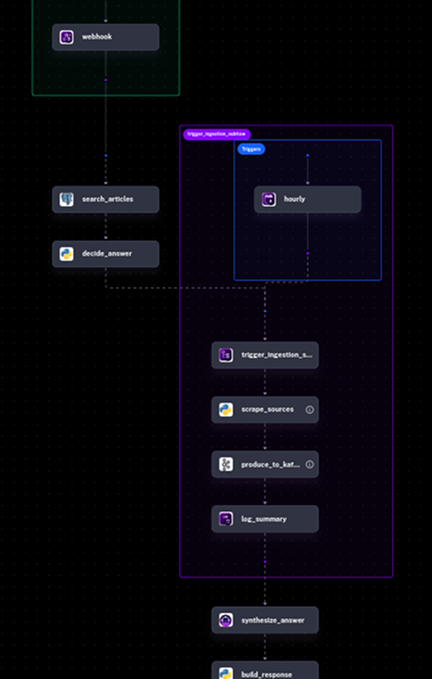This screenshot has height=679, width=432.
Task: Open the info icon on scrape_sources
Action: coord(309,410)
